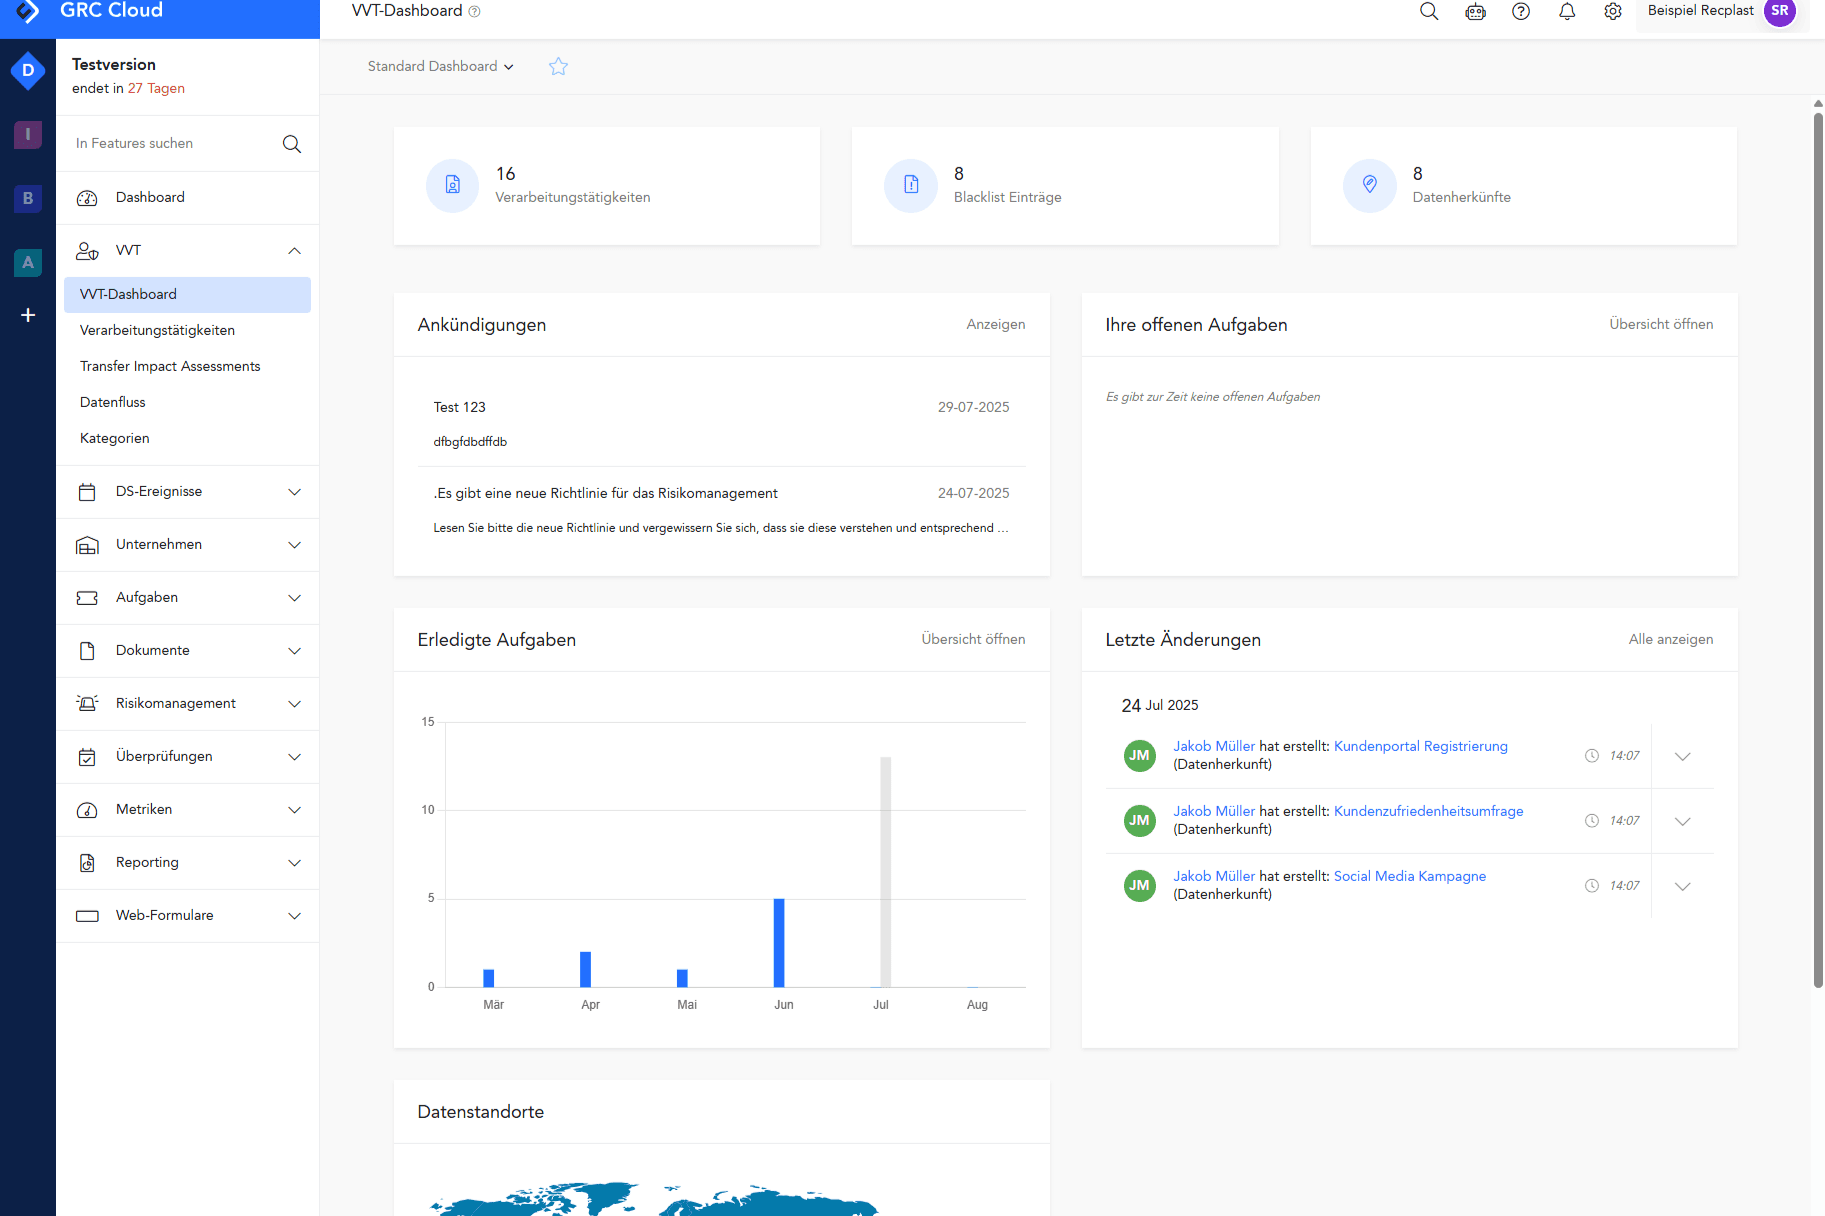Expand the Risikomanagement section
The height and width of the screenshot is (1216, 1825).
[294, 704]
